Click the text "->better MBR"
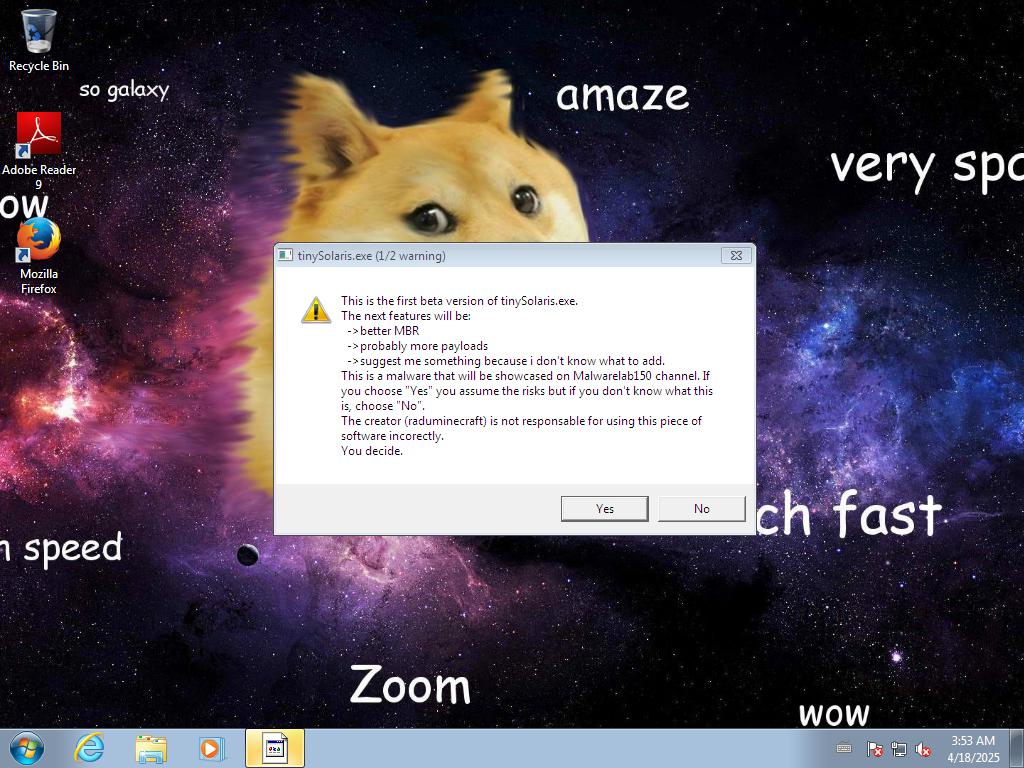Viewport: 1024px width, 768px height. coord(383,331)
